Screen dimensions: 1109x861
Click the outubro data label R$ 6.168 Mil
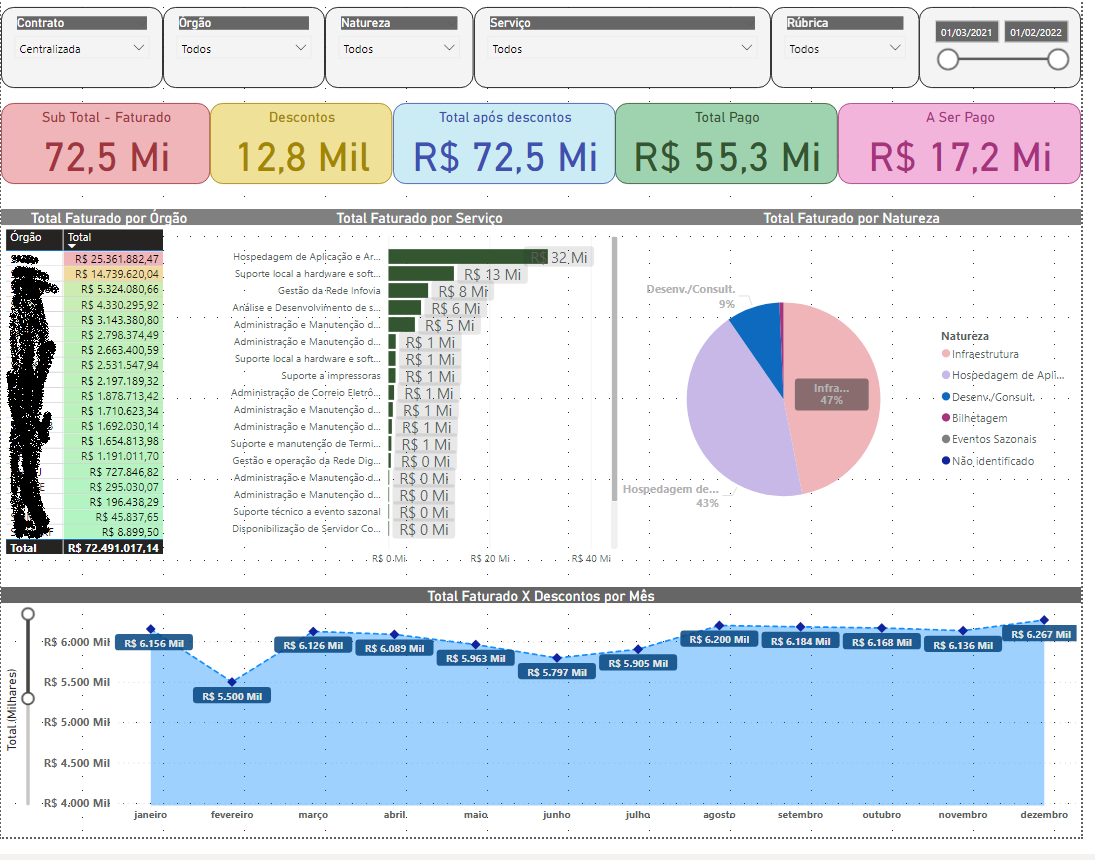[x=882, y=642]
